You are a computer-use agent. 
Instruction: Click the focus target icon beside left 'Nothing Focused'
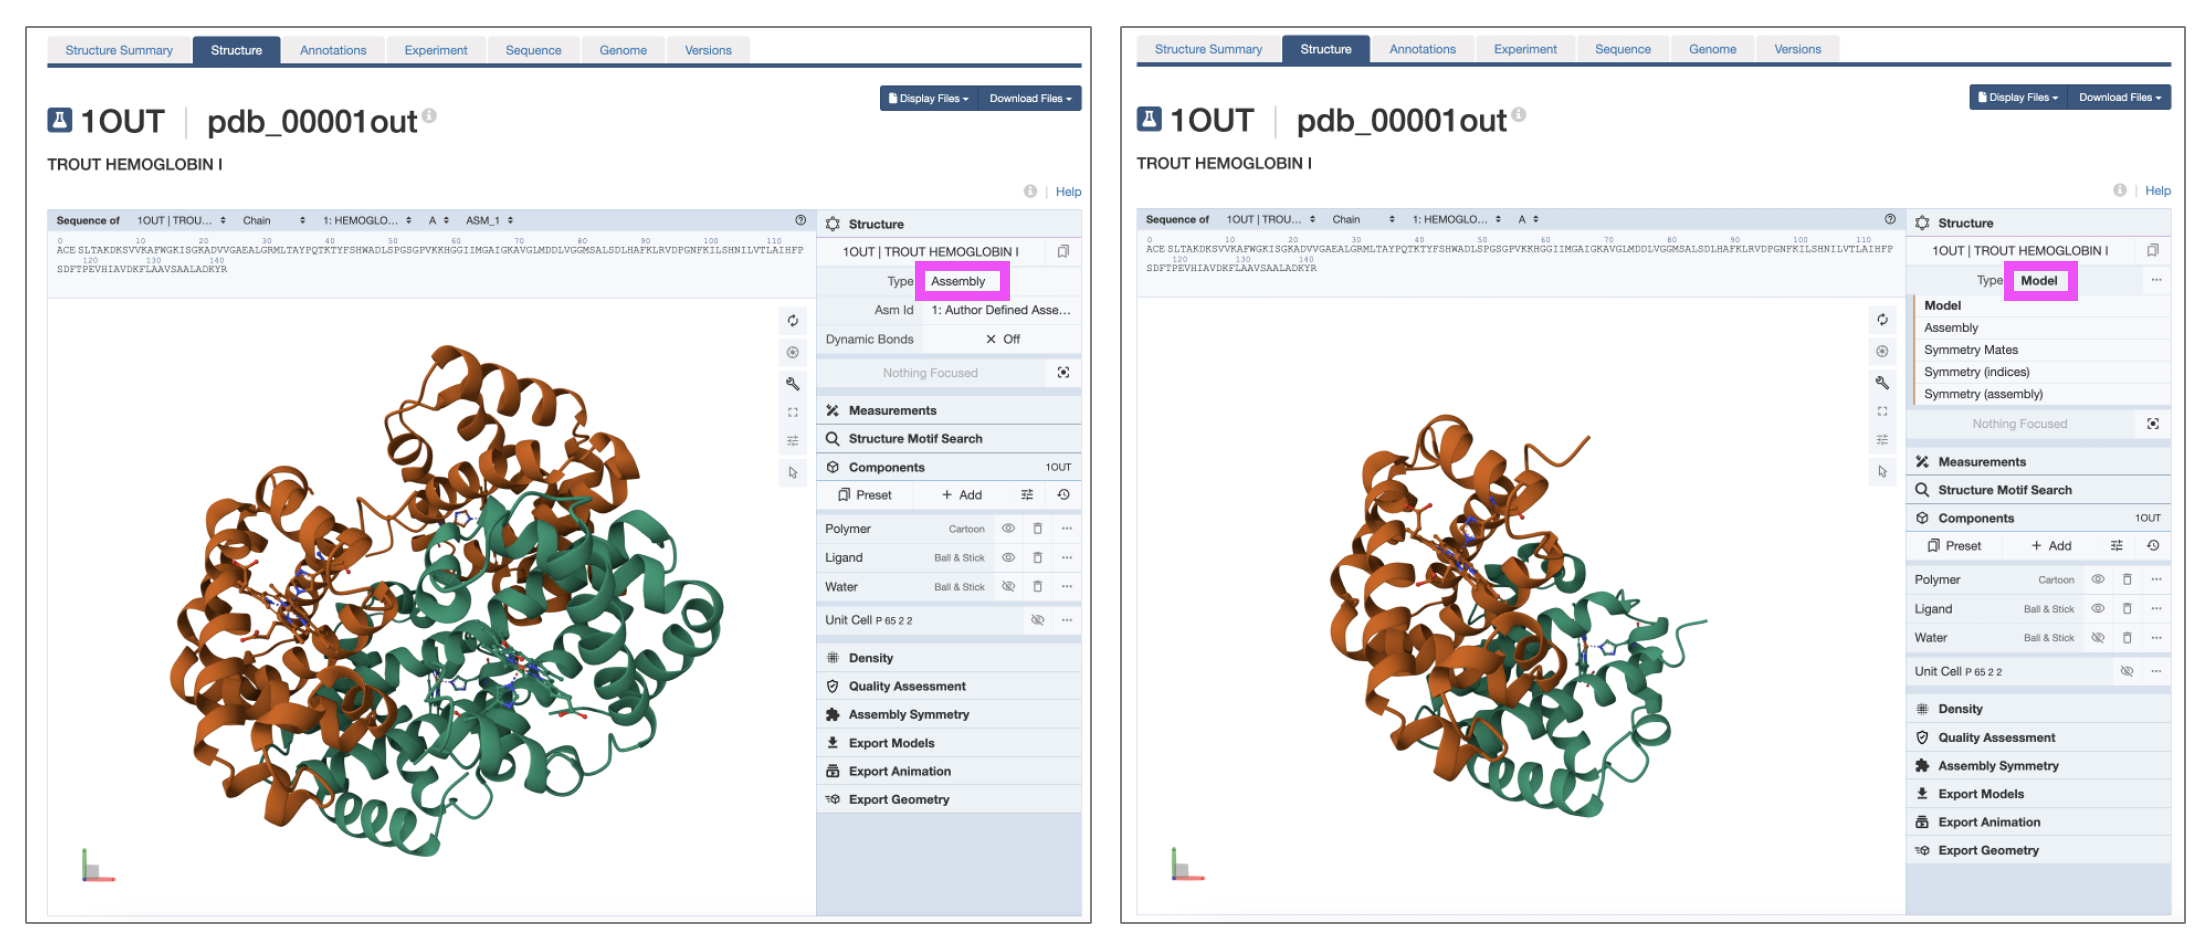point(1063,373)
